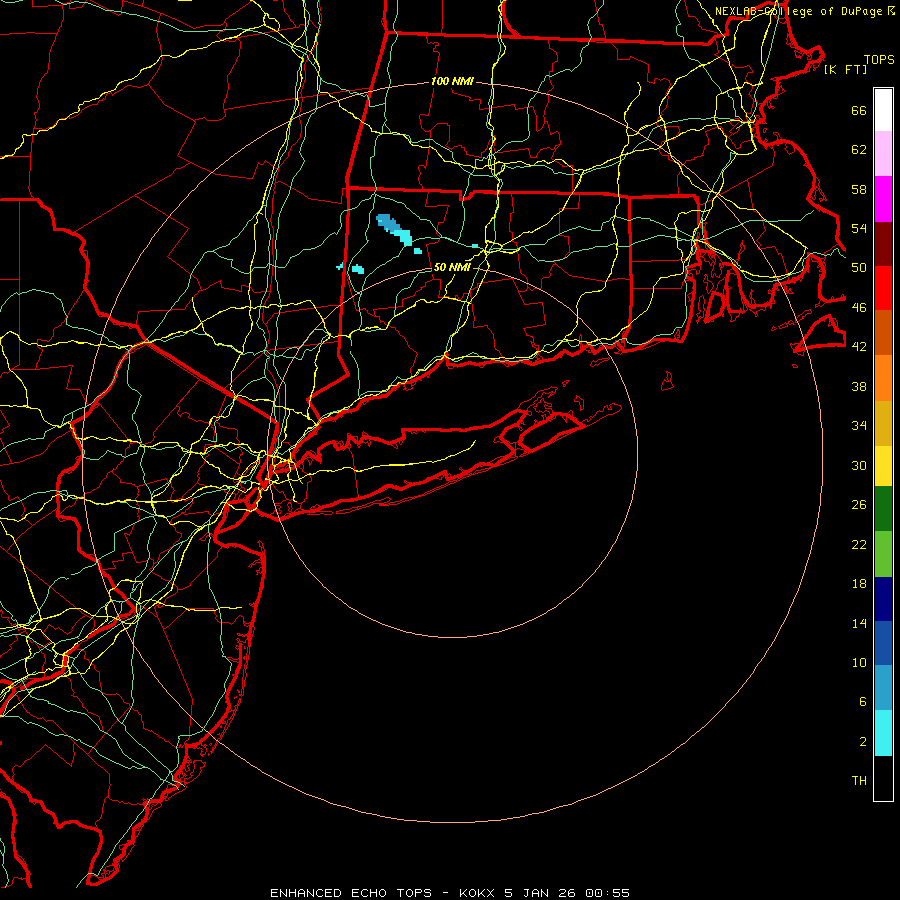Click the "TOPS" legend title

coord(879,60)
